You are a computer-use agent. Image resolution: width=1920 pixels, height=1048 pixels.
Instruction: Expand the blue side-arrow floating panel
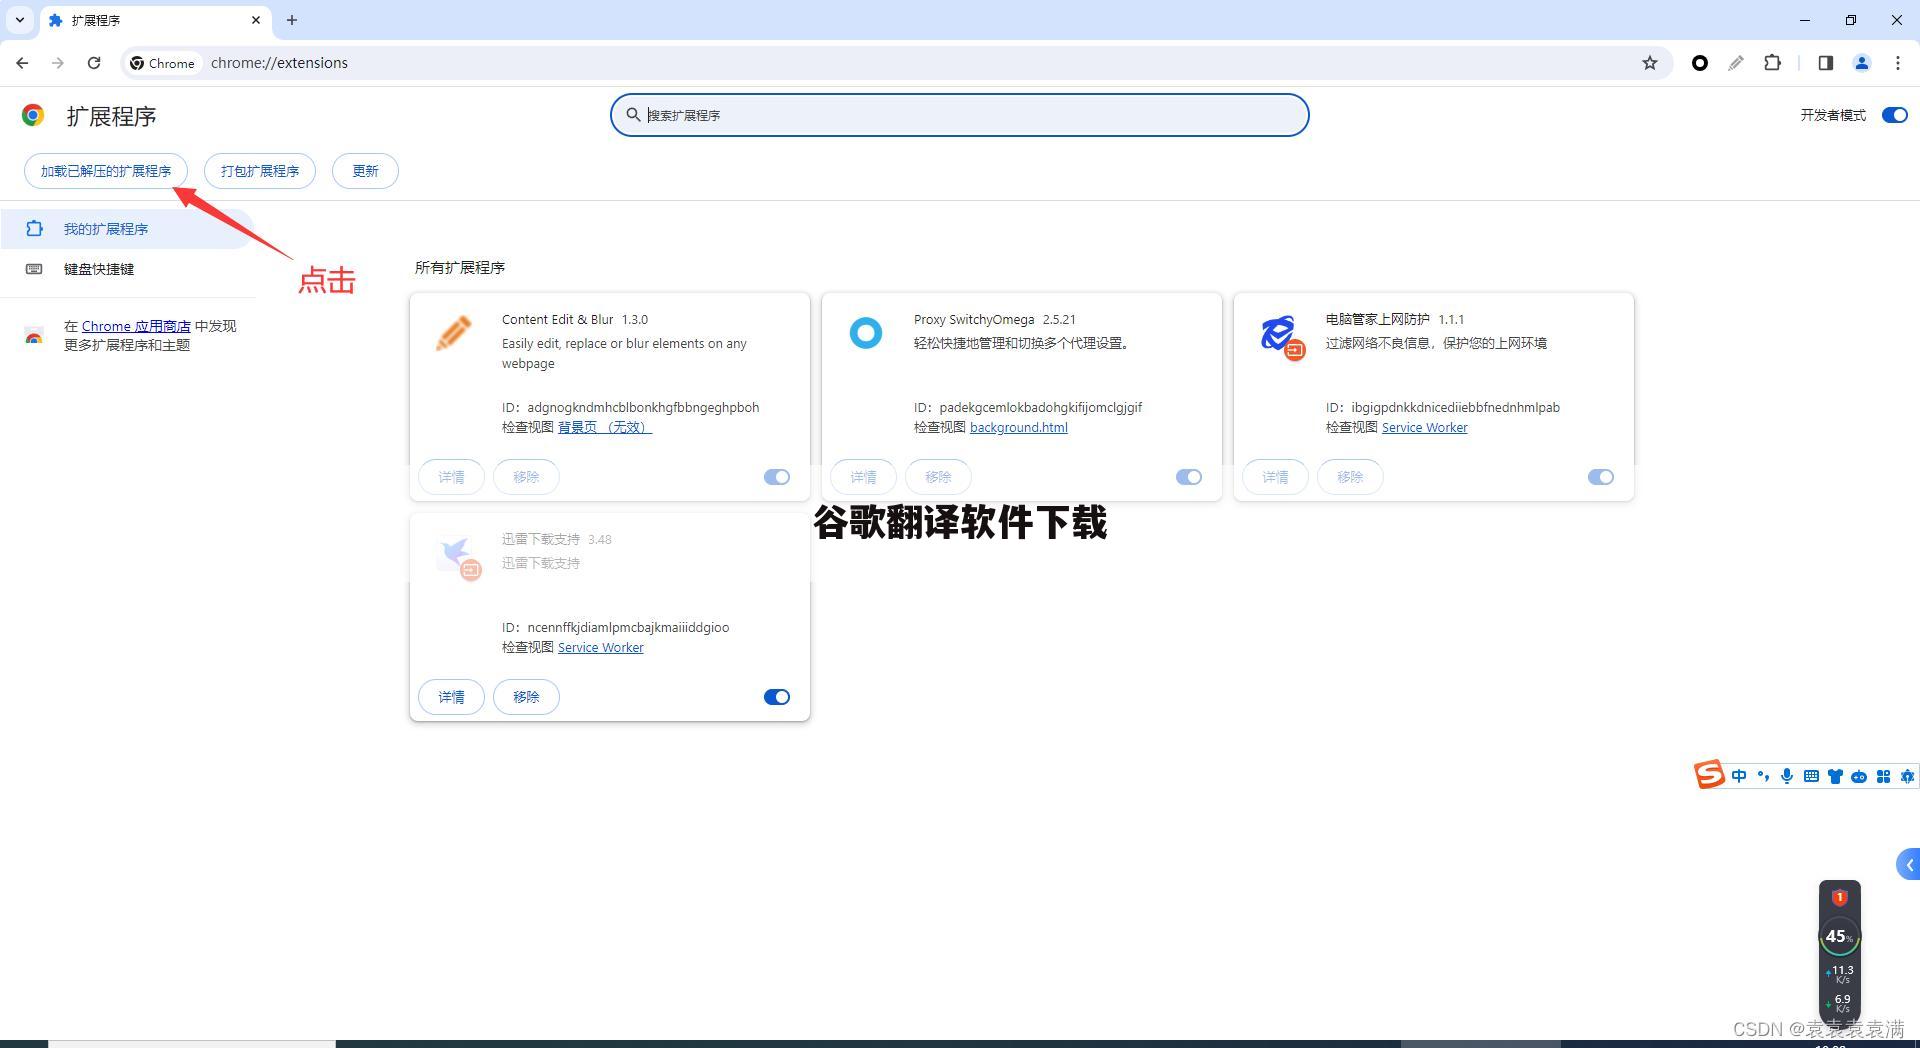1908,865
